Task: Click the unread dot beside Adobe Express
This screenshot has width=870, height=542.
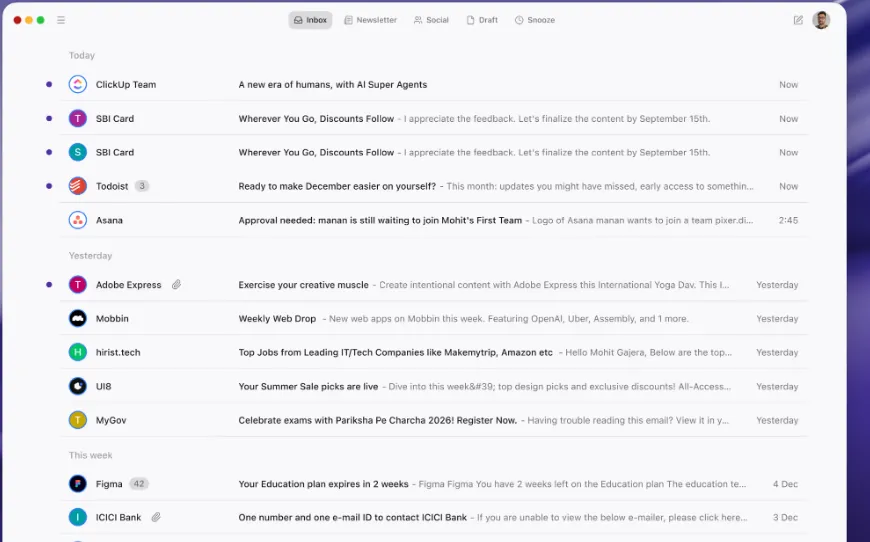Action: tap(49, 285)
